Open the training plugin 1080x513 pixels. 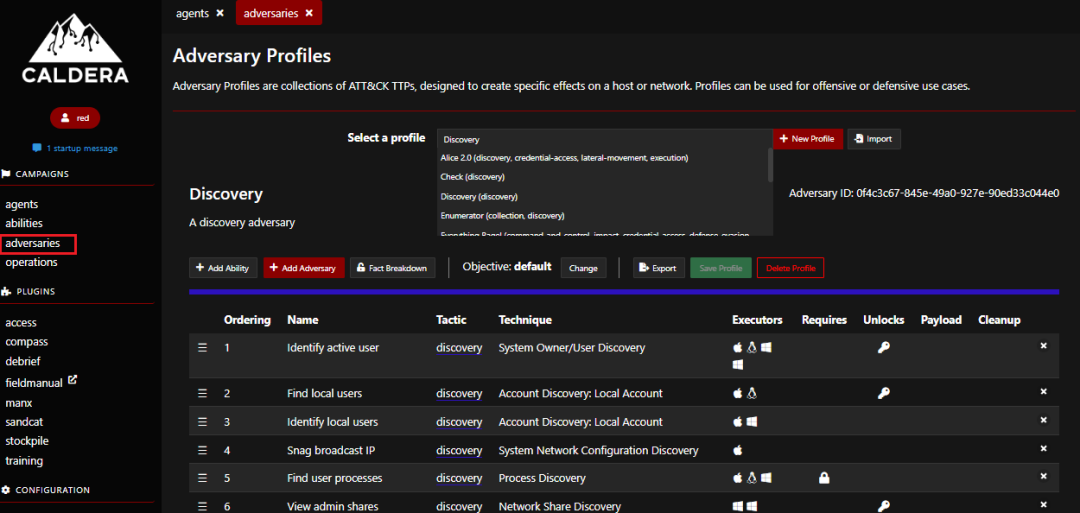(x=24, y=461)
